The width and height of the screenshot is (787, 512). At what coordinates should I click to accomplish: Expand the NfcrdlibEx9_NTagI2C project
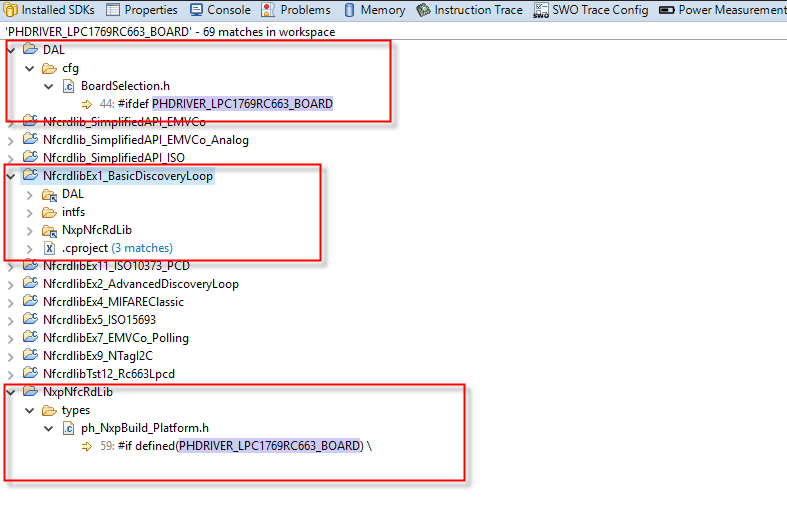11,357
